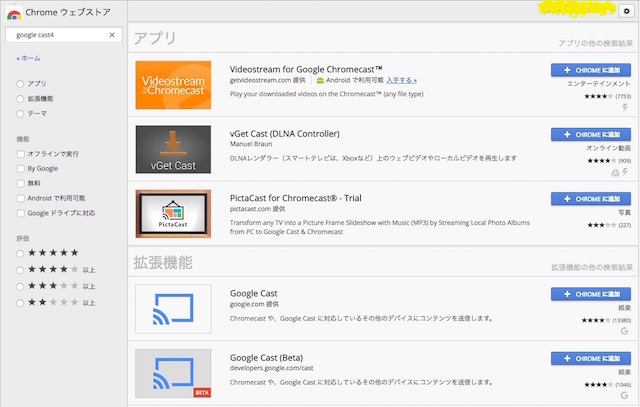Select three stars 以上 rating radio
Viewport: 640px width, 407px height.
20,287
